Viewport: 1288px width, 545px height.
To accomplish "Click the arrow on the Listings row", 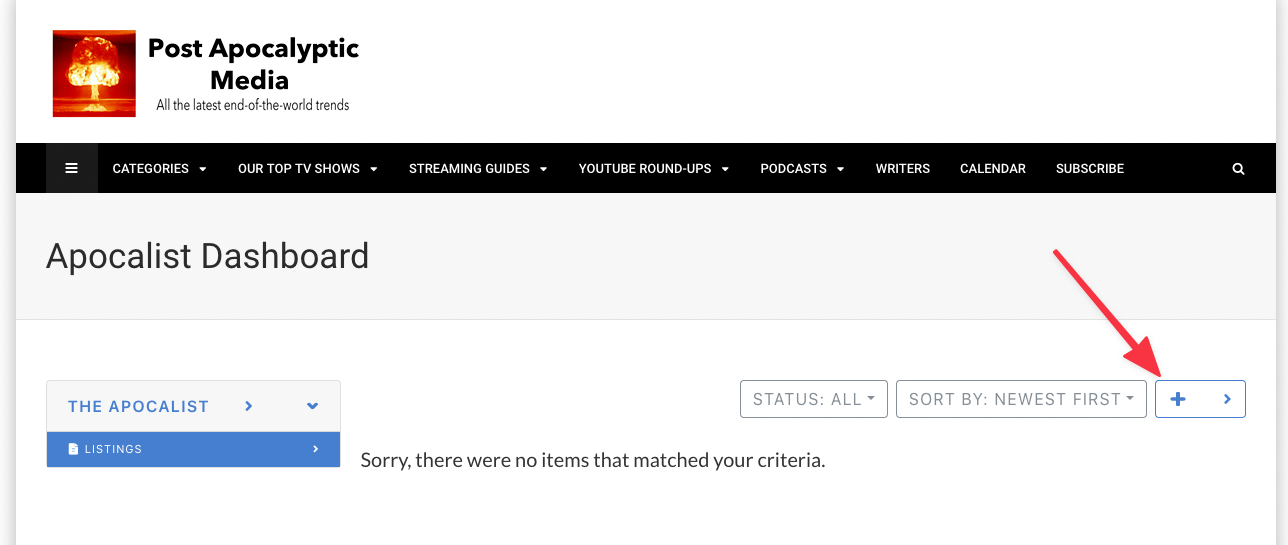I will click(315, 449).
